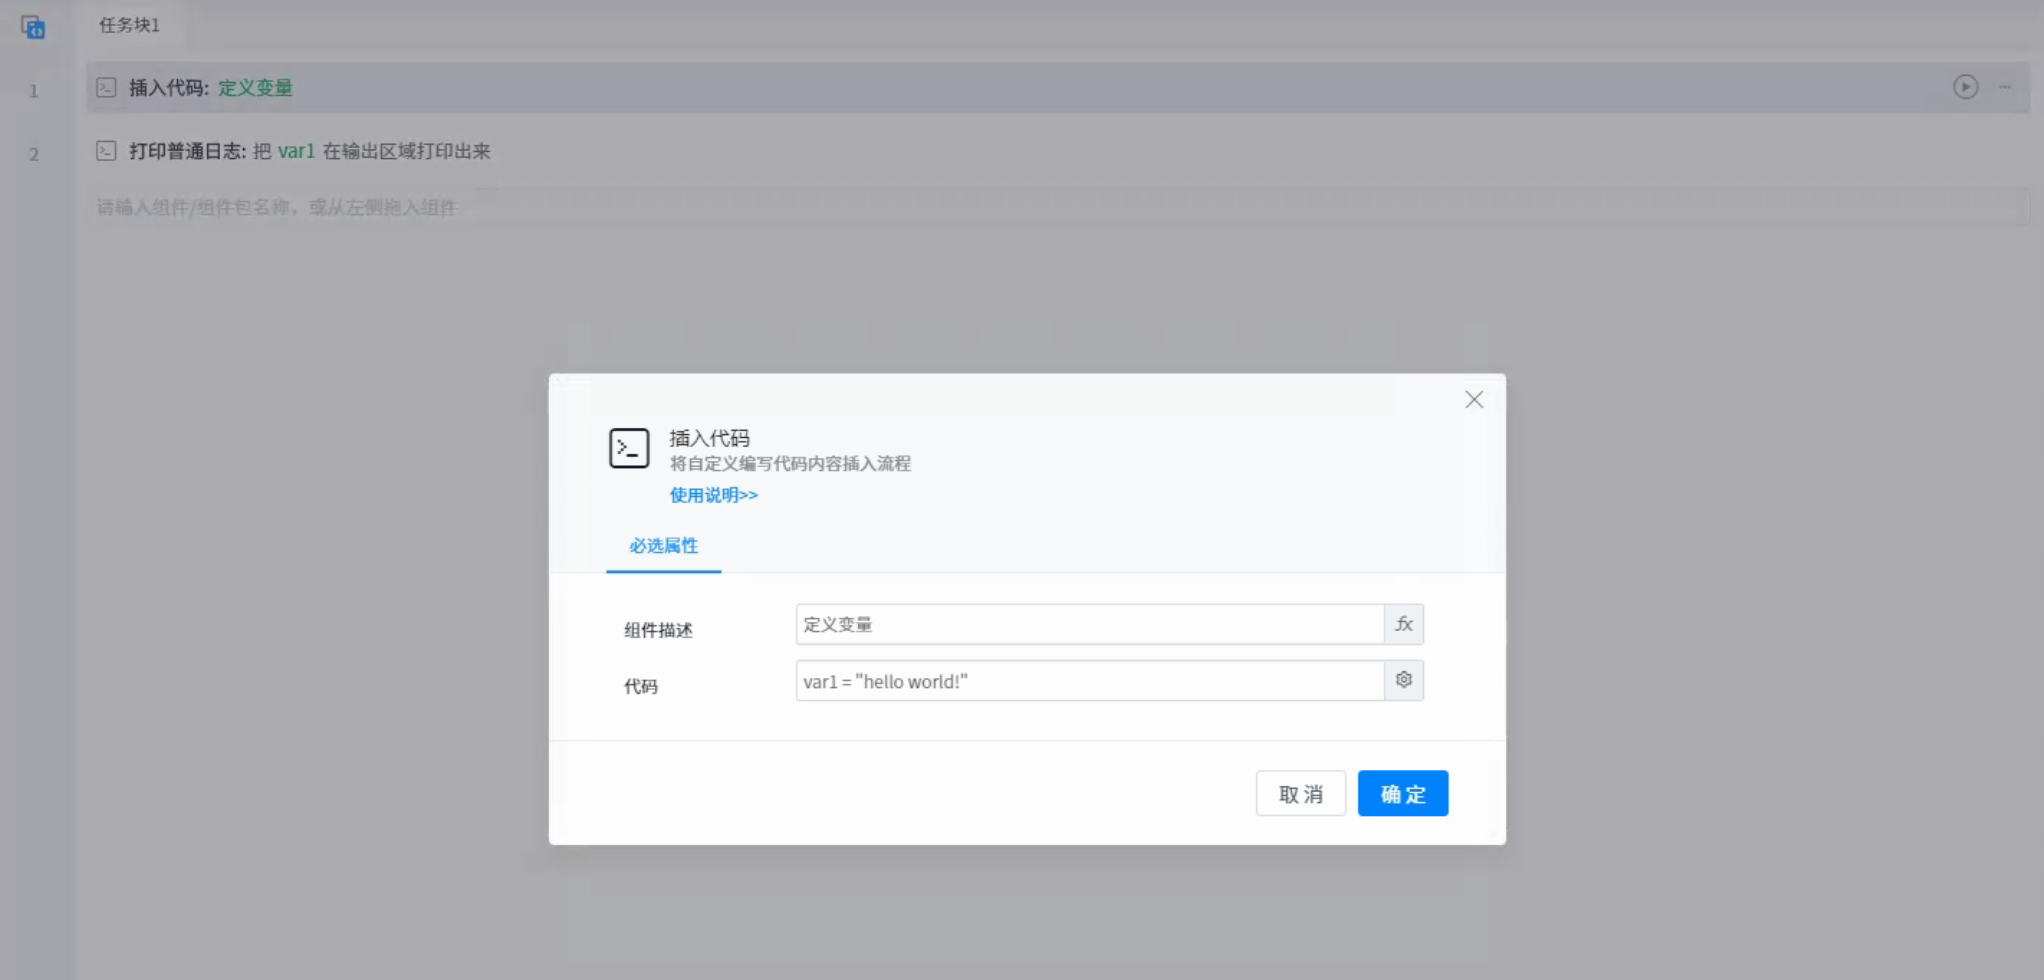Click the task block icon at top-left

coord(33,27)
